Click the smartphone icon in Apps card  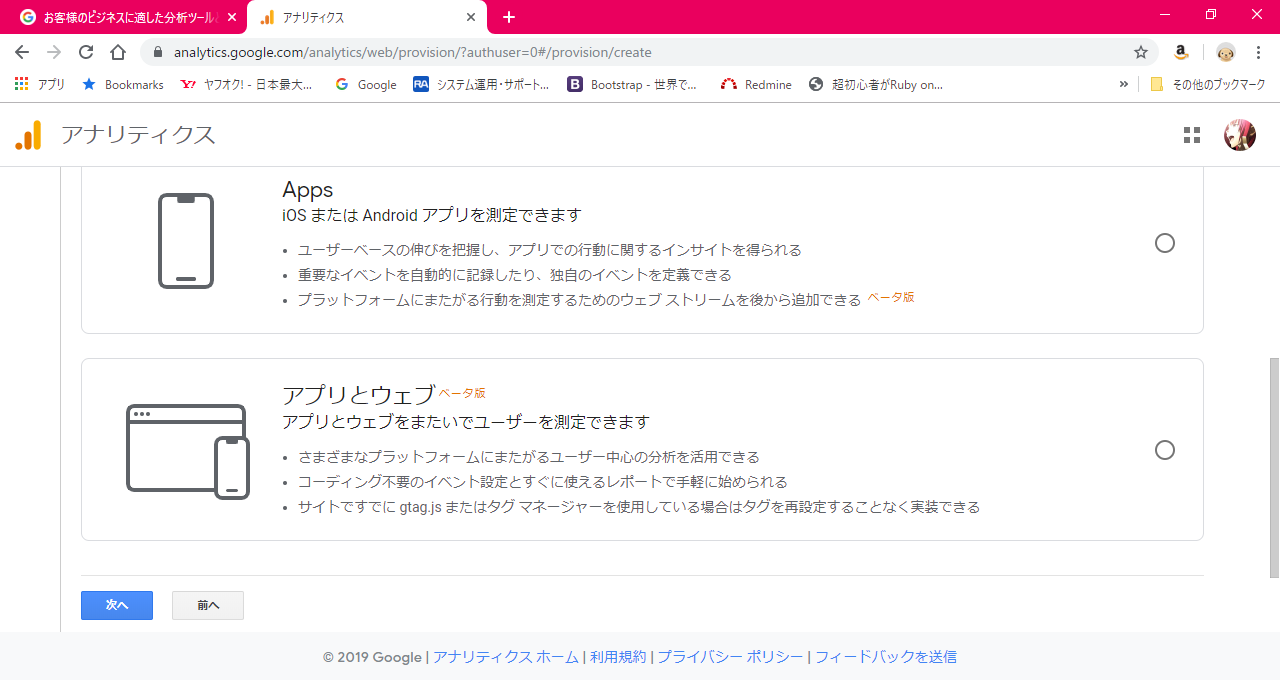coord(186,241)
